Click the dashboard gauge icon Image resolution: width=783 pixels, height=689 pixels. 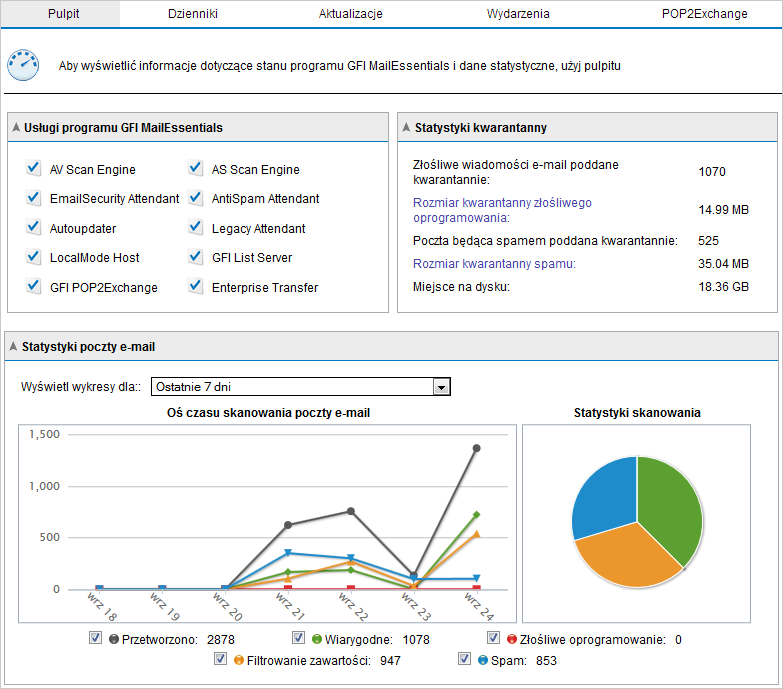coord(23,65)
